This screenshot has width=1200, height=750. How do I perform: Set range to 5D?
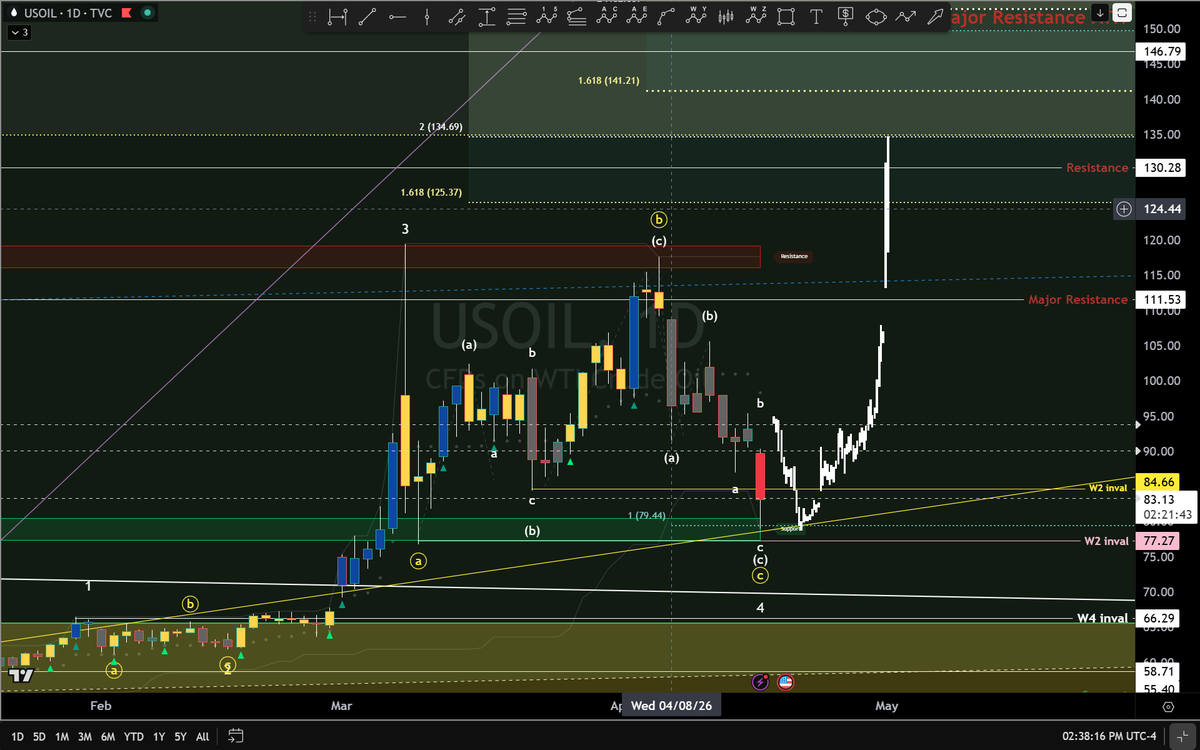point(39,737)
